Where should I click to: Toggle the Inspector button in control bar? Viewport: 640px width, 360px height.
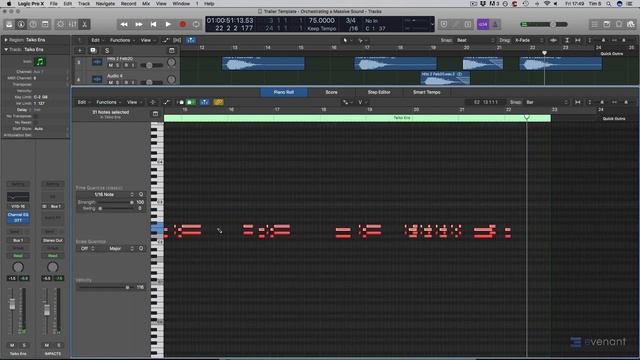(21, 24)
